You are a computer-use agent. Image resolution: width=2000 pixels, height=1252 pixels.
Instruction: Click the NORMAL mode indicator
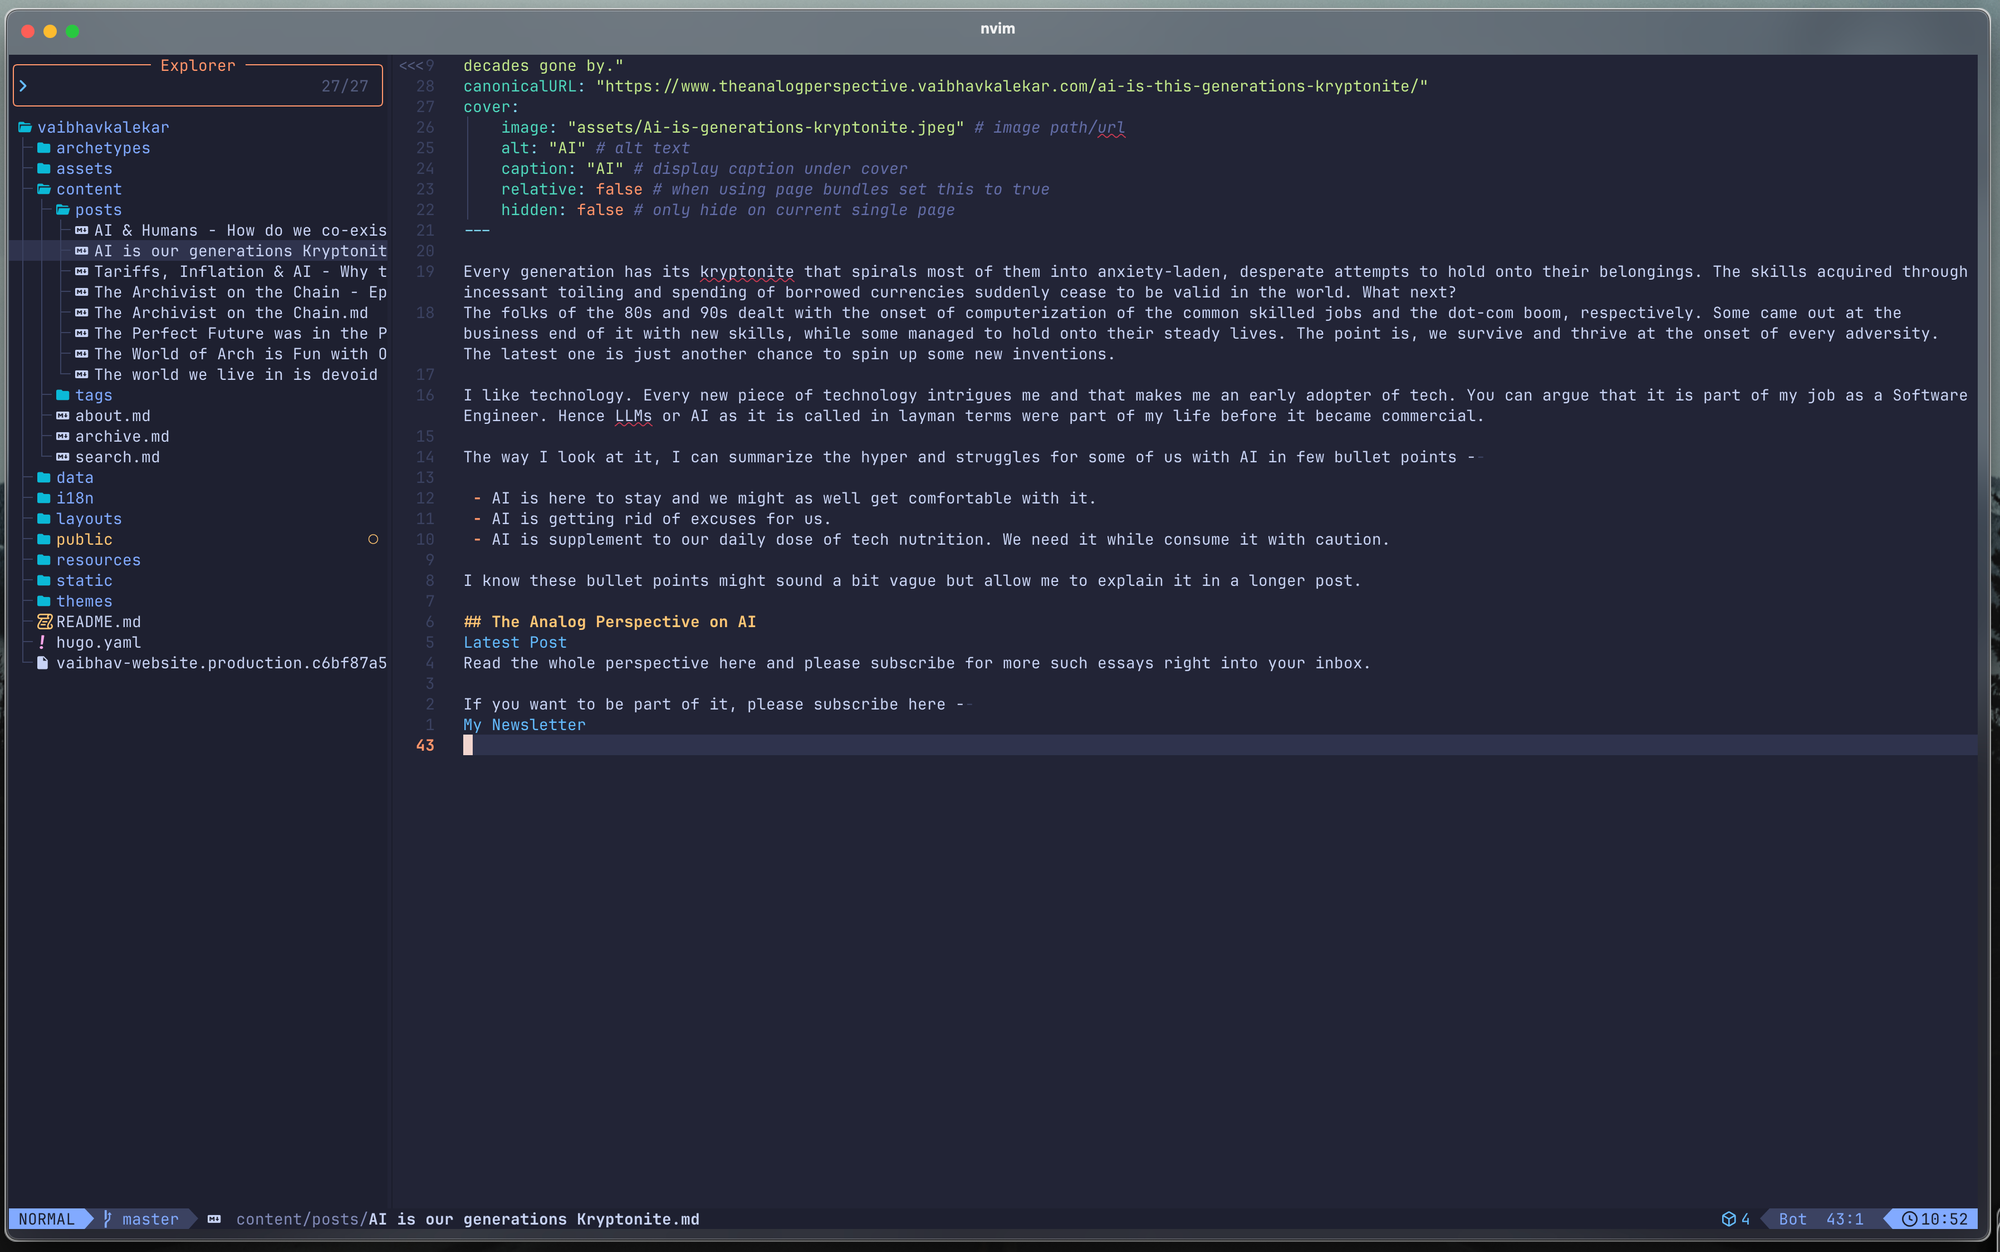pos(46,1219)
